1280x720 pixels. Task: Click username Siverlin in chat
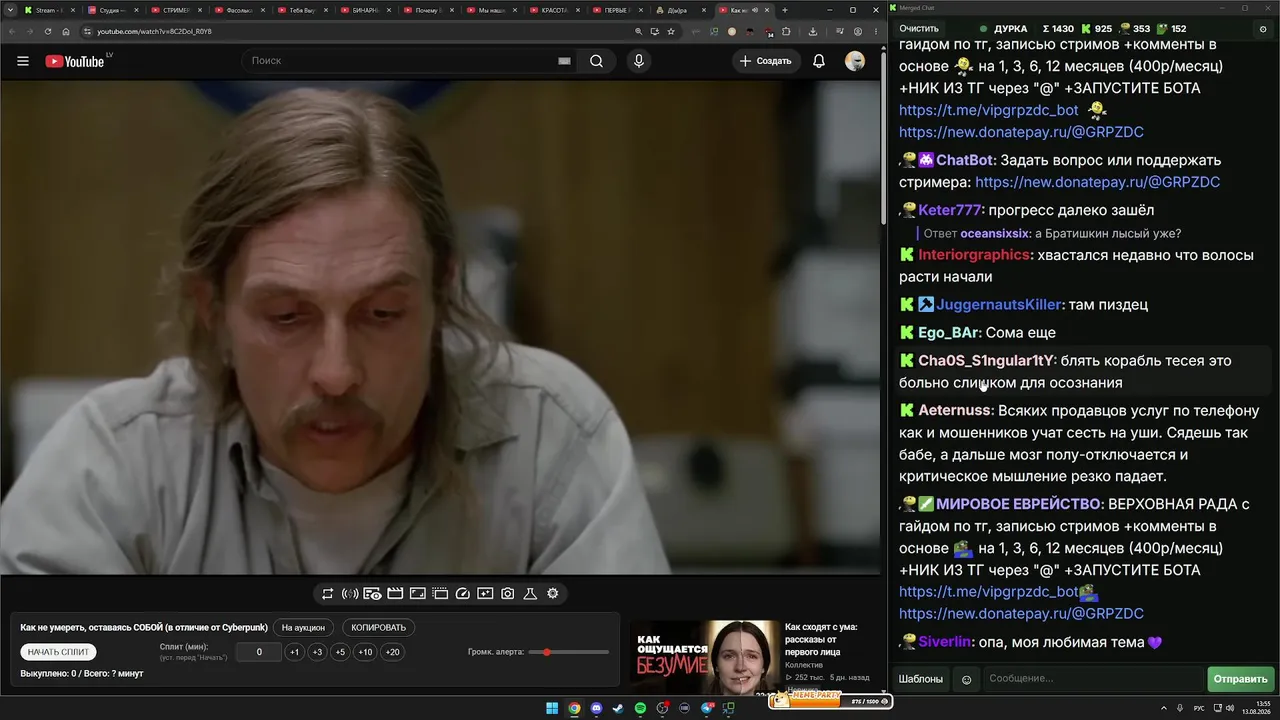click(x=945, y=643)
